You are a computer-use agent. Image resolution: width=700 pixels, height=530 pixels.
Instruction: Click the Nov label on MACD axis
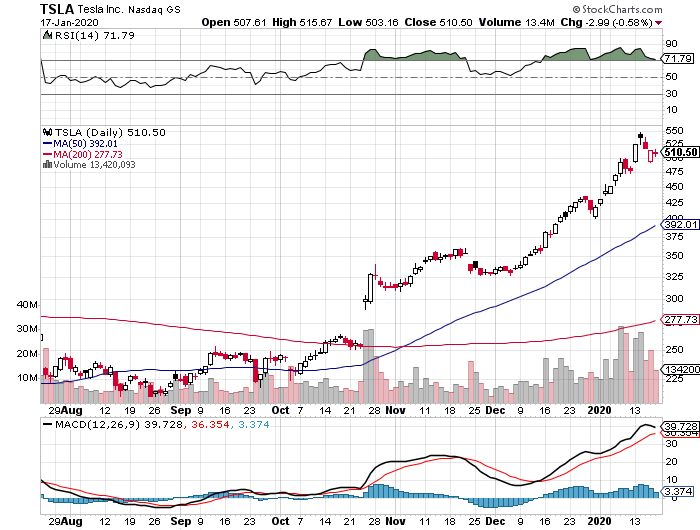[395, 521]
